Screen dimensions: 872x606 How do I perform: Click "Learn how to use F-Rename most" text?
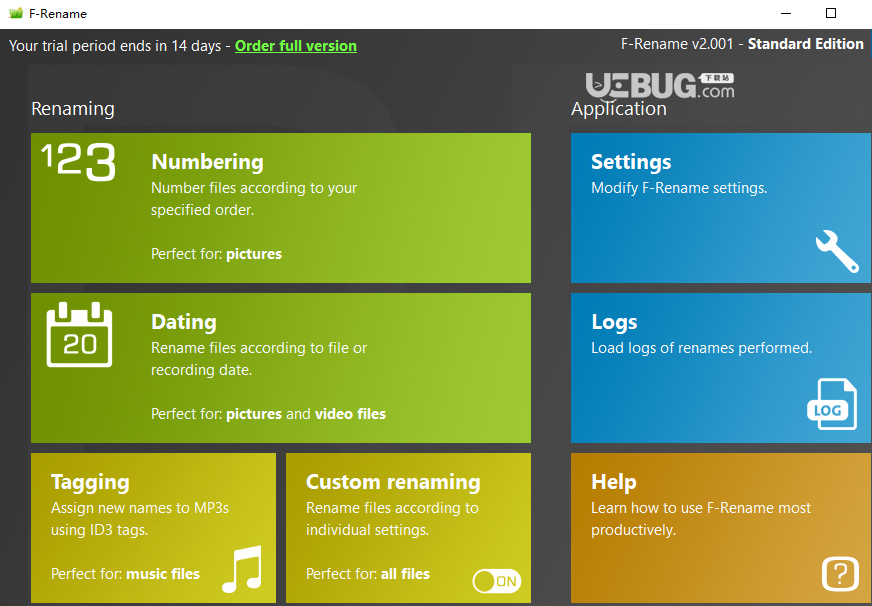[701, 508]
